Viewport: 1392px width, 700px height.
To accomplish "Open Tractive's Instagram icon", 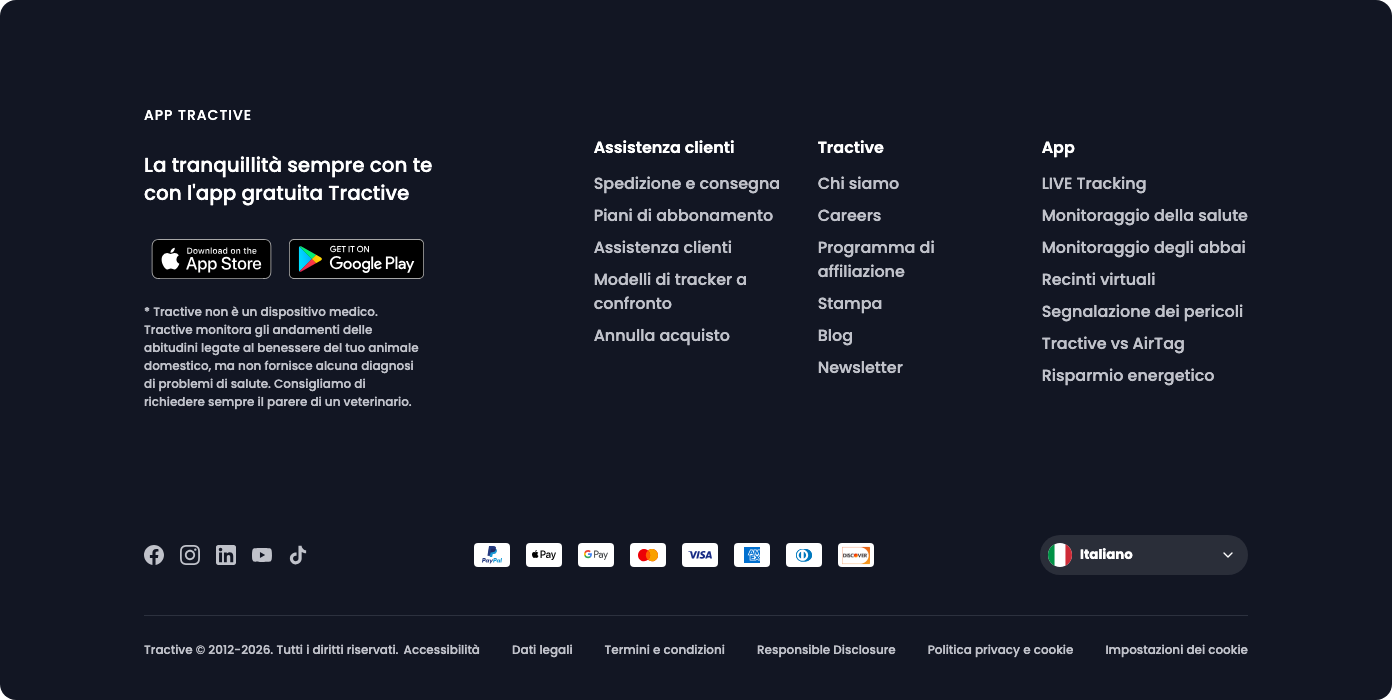I will click(190, 555).
